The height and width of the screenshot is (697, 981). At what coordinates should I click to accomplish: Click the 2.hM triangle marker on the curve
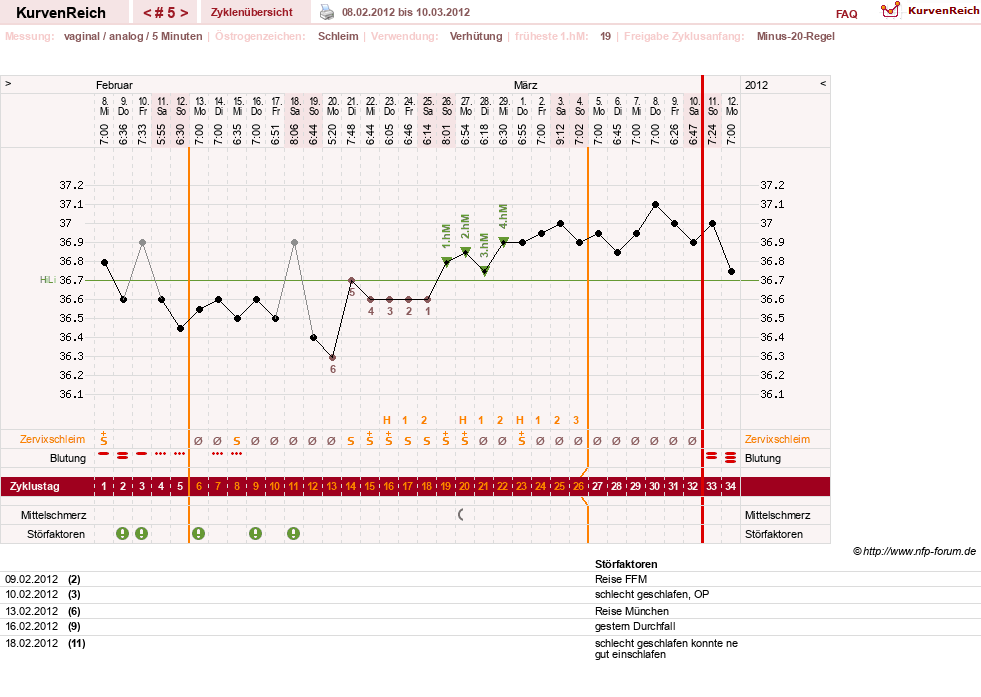pos(465,252)
